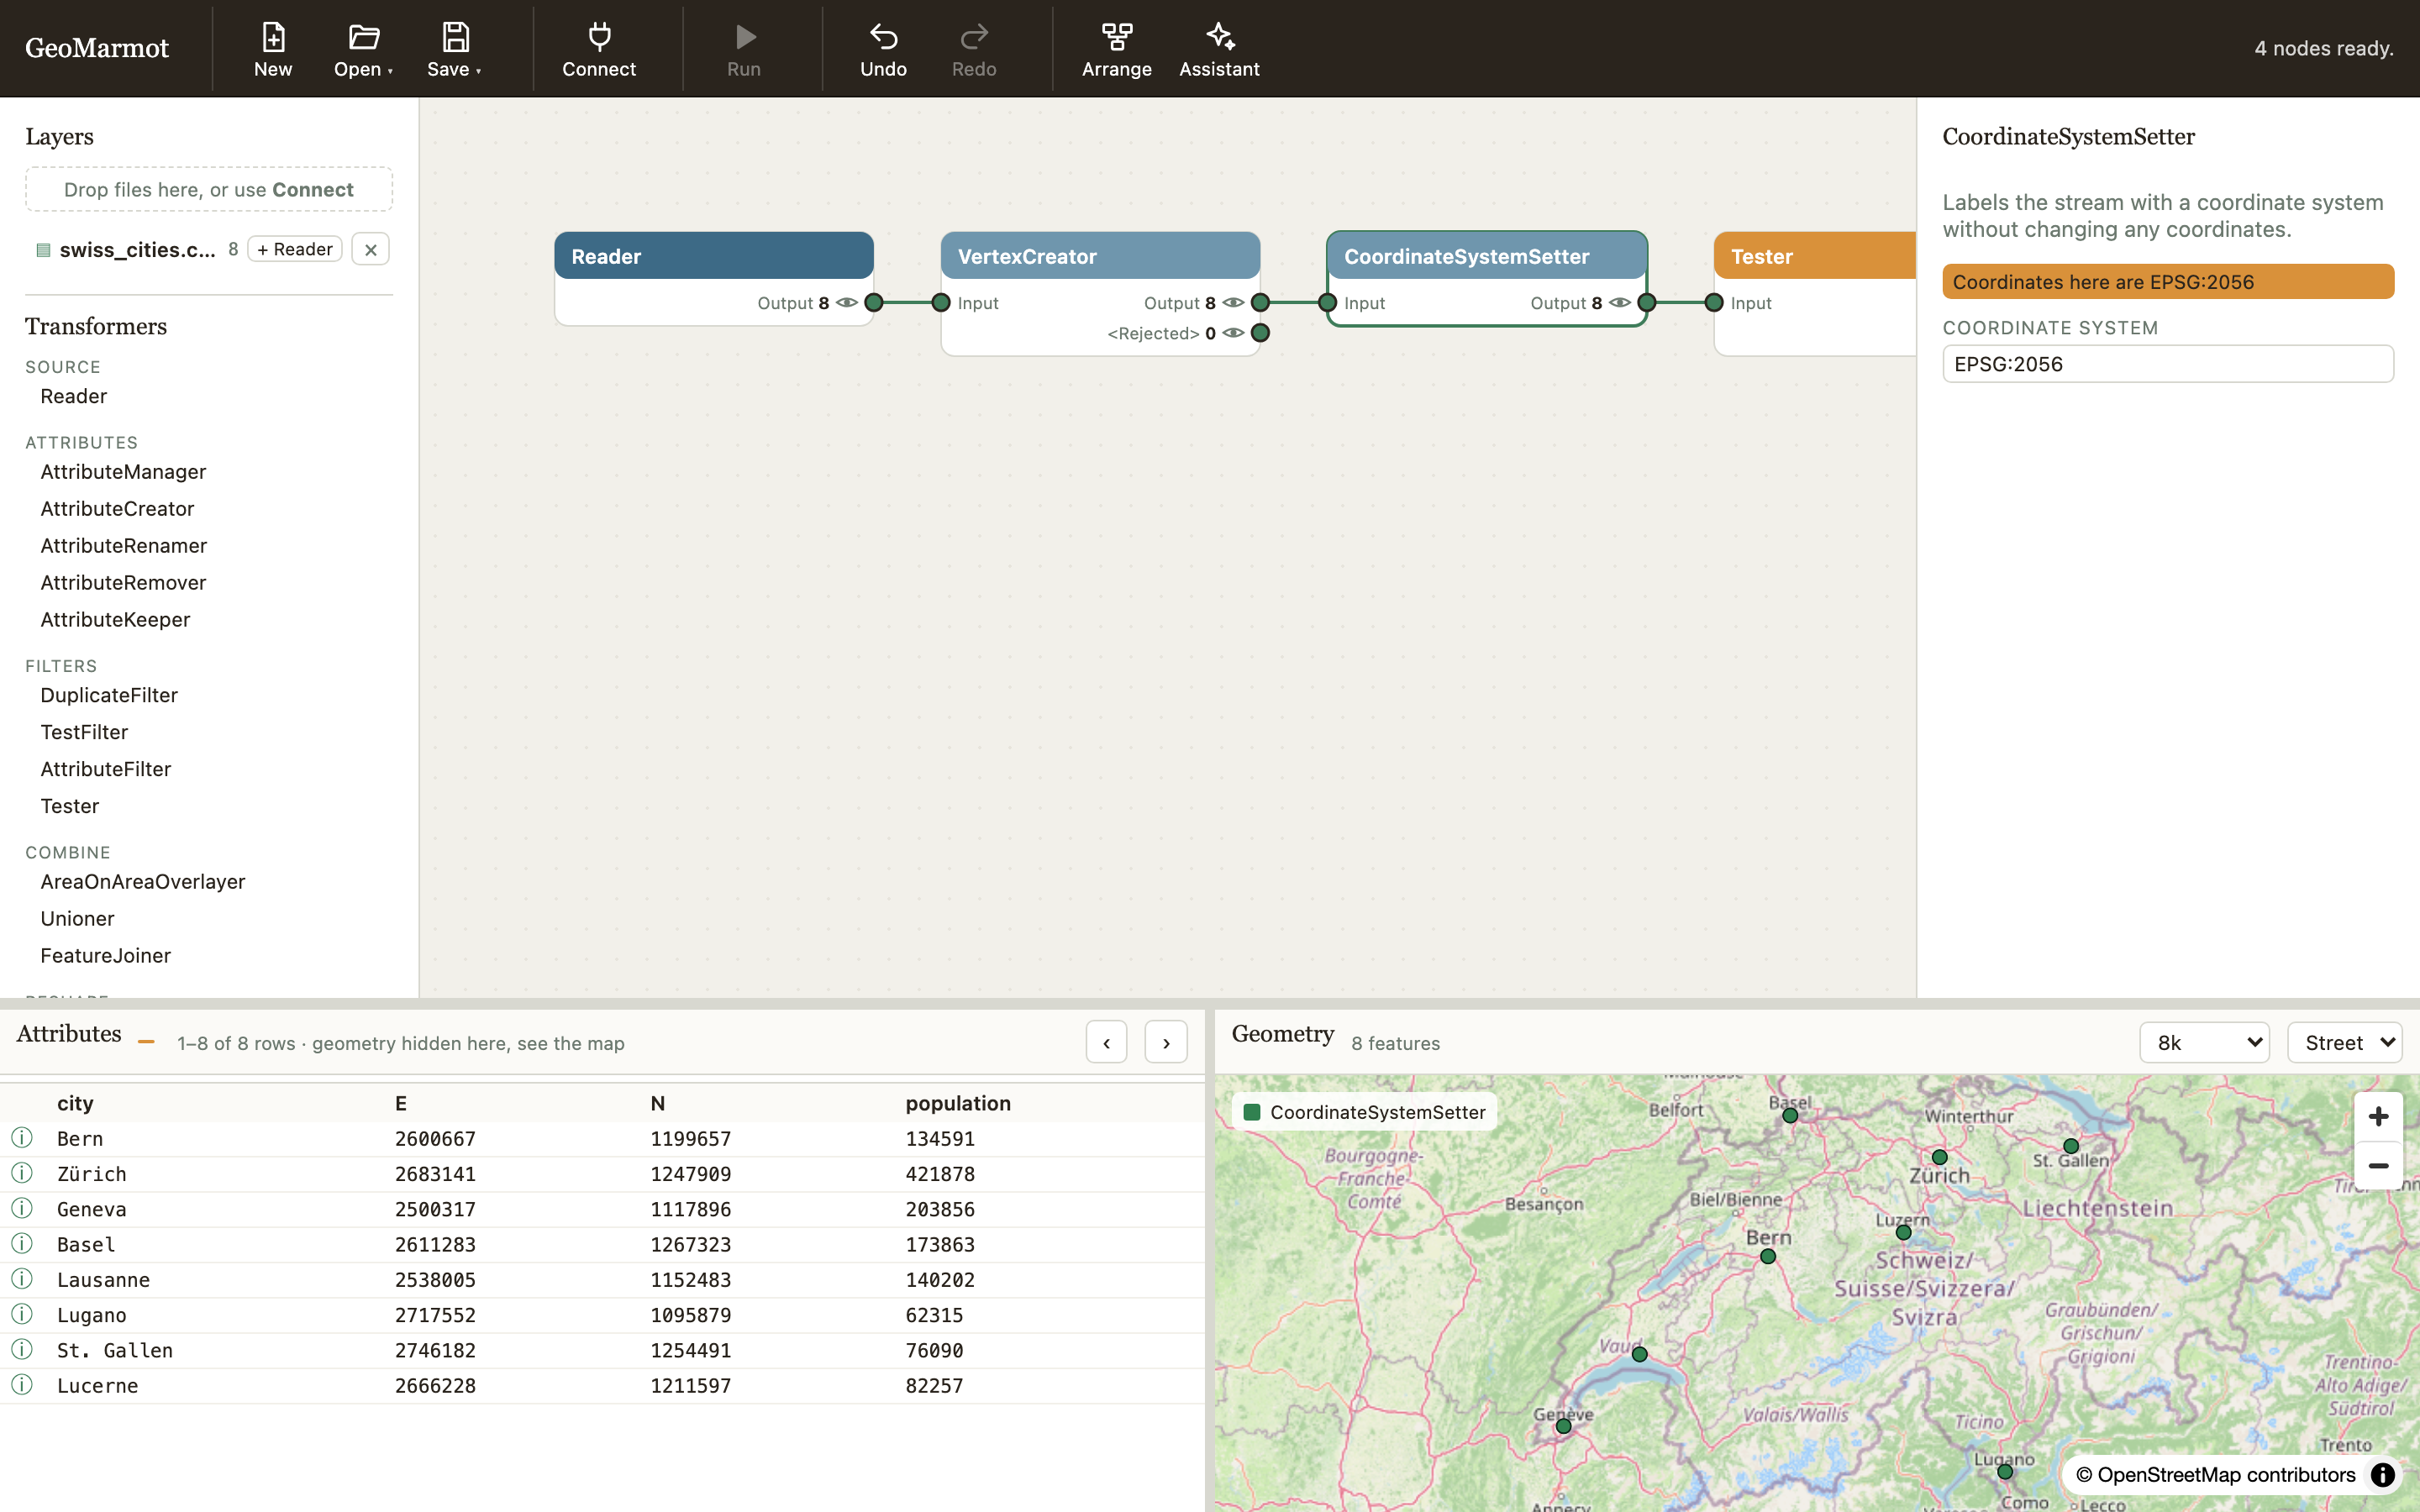This screenshot has width=2420, height=1512.
Task: Click the city column header
Action: tap(75, 1103)
